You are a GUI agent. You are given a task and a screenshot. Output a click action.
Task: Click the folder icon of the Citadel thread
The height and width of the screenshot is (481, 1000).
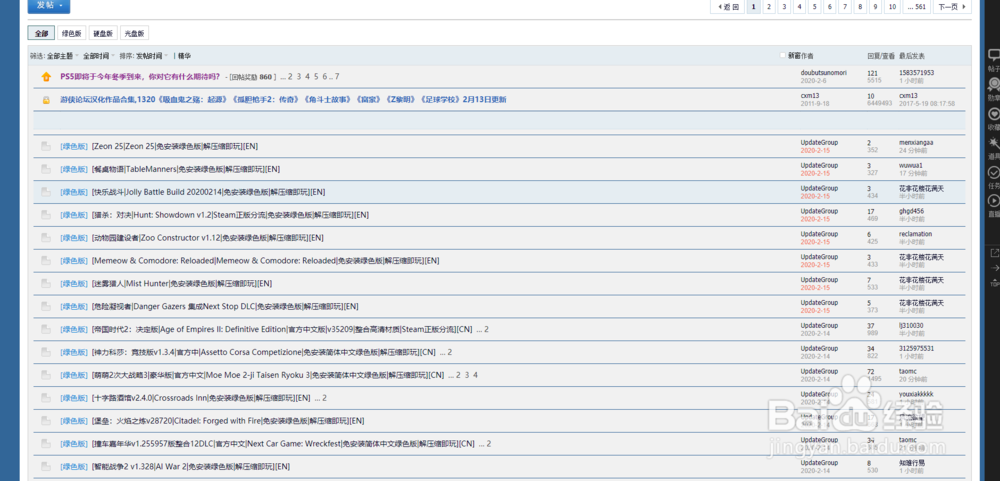[46, 421]
